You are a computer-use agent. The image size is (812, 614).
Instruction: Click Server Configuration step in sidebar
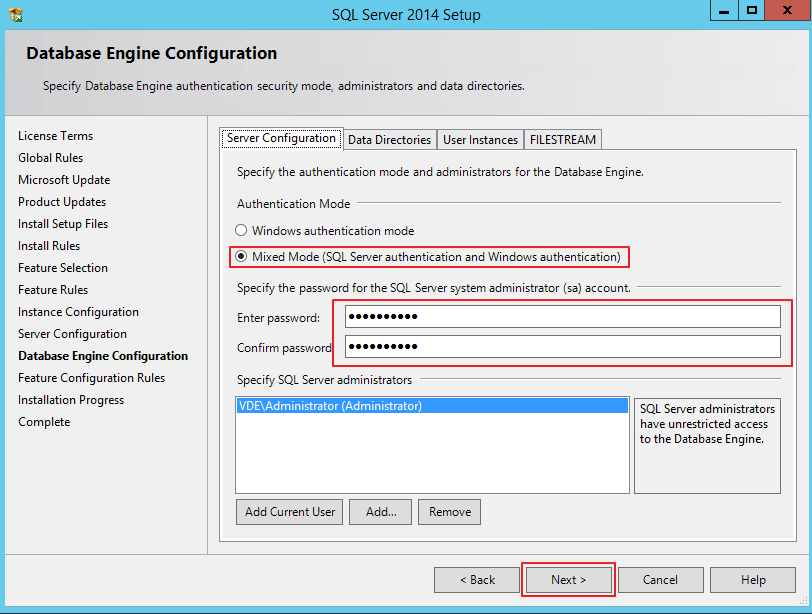72,334
